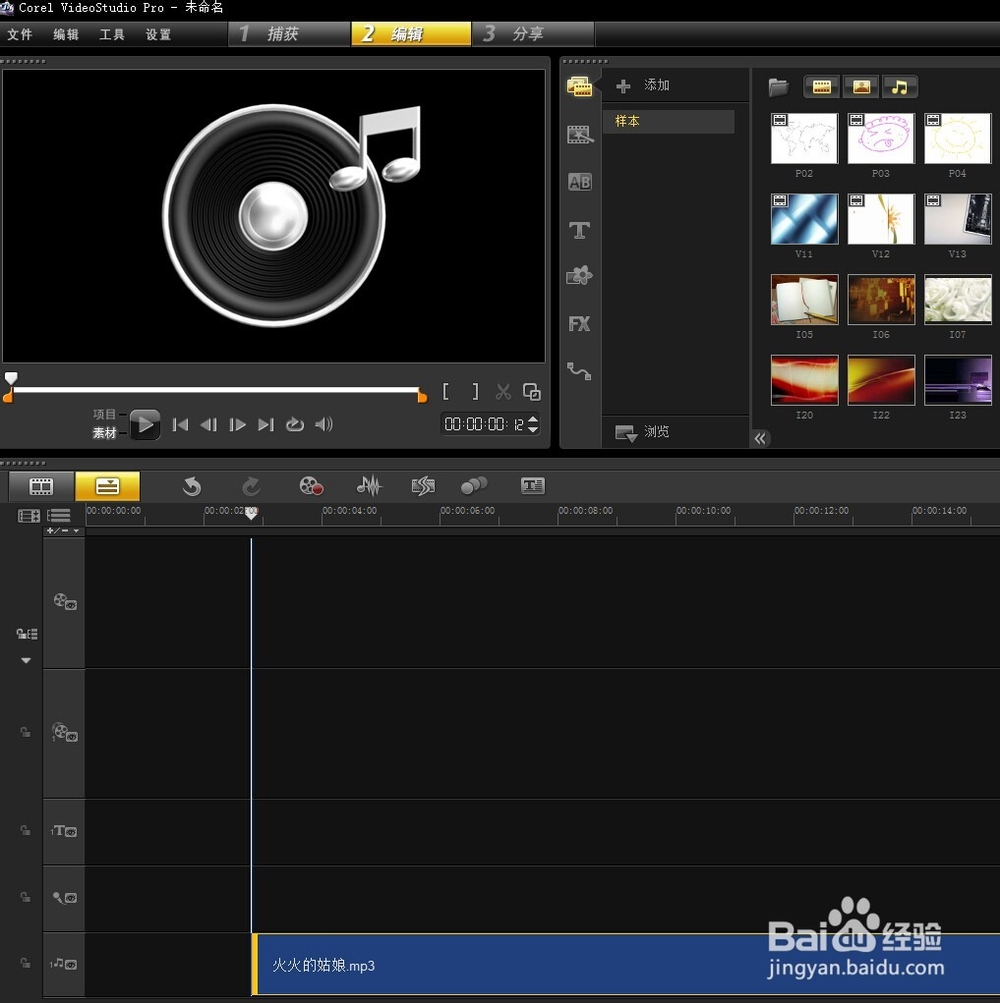1000x1003 pixels.
Task: Toggle Repeat playback
Action: coord(294,424)
